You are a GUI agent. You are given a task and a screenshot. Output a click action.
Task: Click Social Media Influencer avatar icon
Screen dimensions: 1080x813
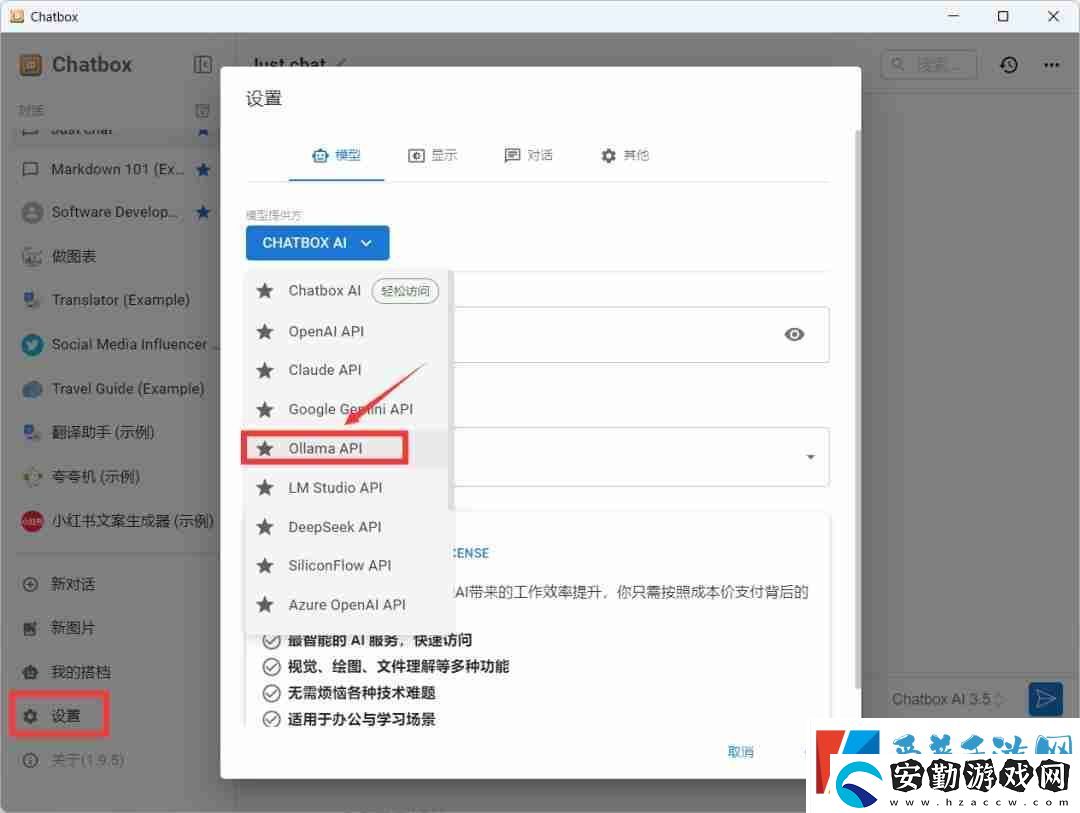pyautogui.click(x=32, y=344)
